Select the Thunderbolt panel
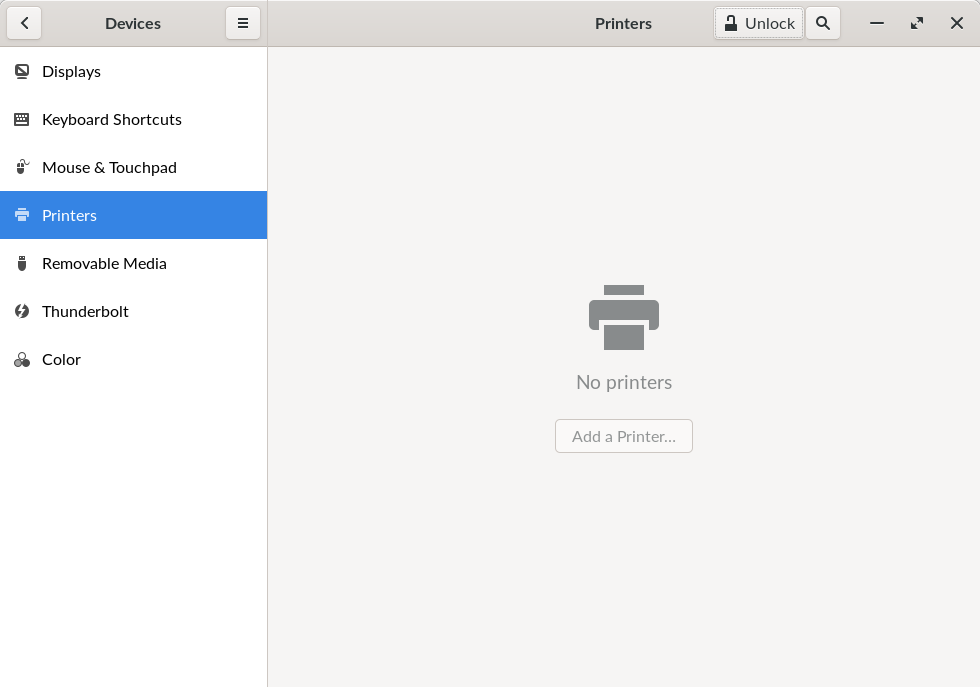The width and height of the screenshot is (980, 687). 133,311
